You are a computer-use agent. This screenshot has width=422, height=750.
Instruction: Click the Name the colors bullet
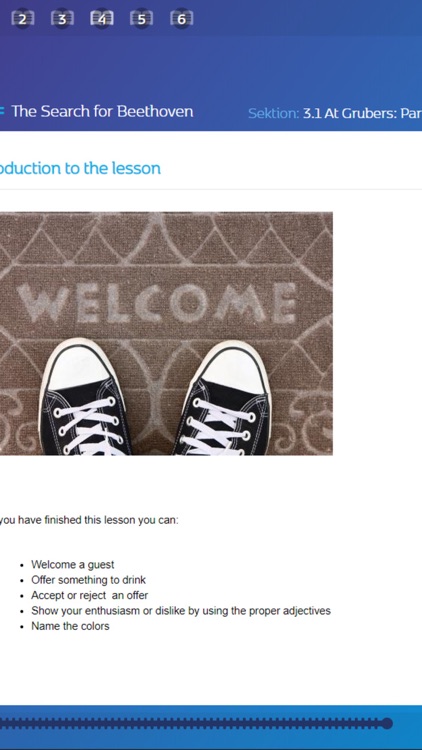(x=70, y=626)
